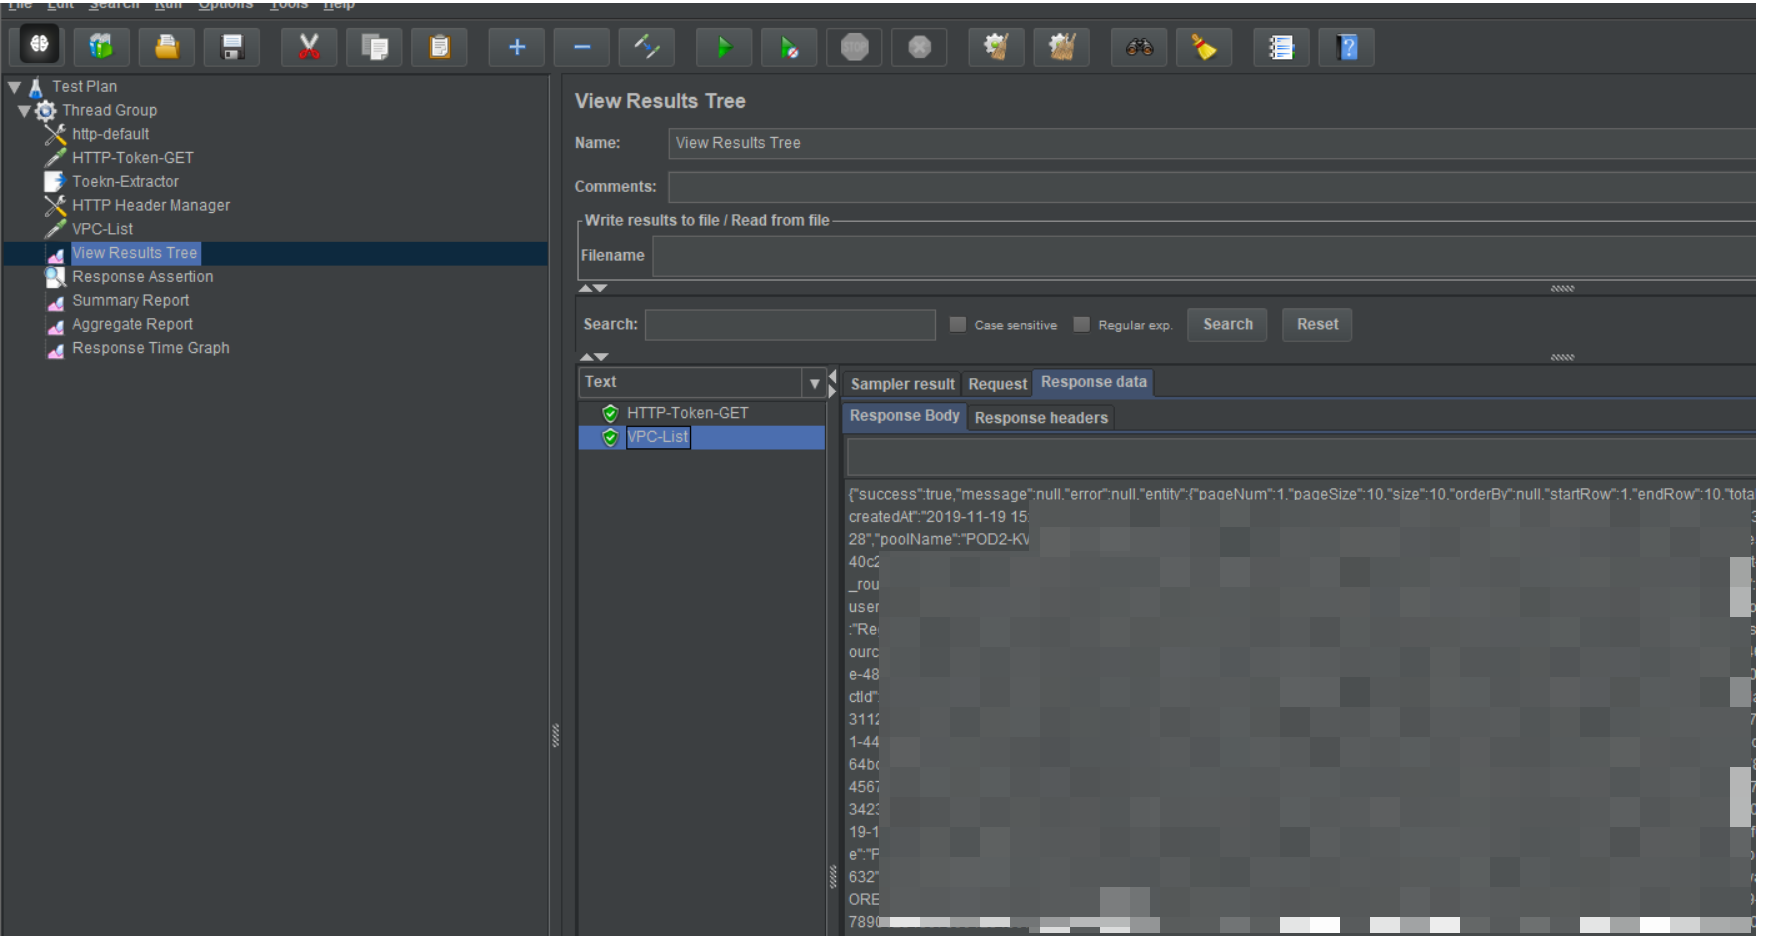Viewport: 1769px width, 940px height.
Task: Select View Results Tree in the tree
Action: (135, 253)
